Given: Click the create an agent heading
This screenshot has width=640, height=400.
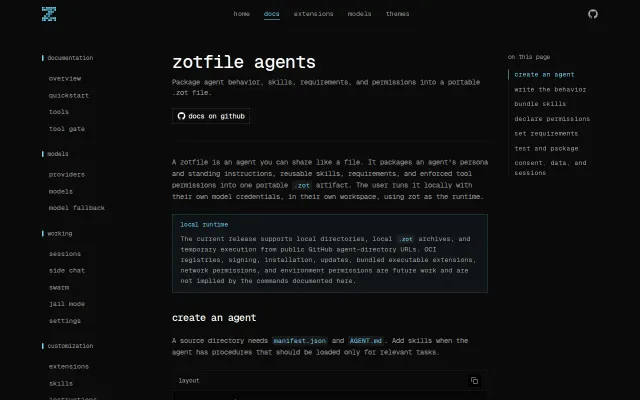Looking at the screenshot, I should [x=214, y=318].
